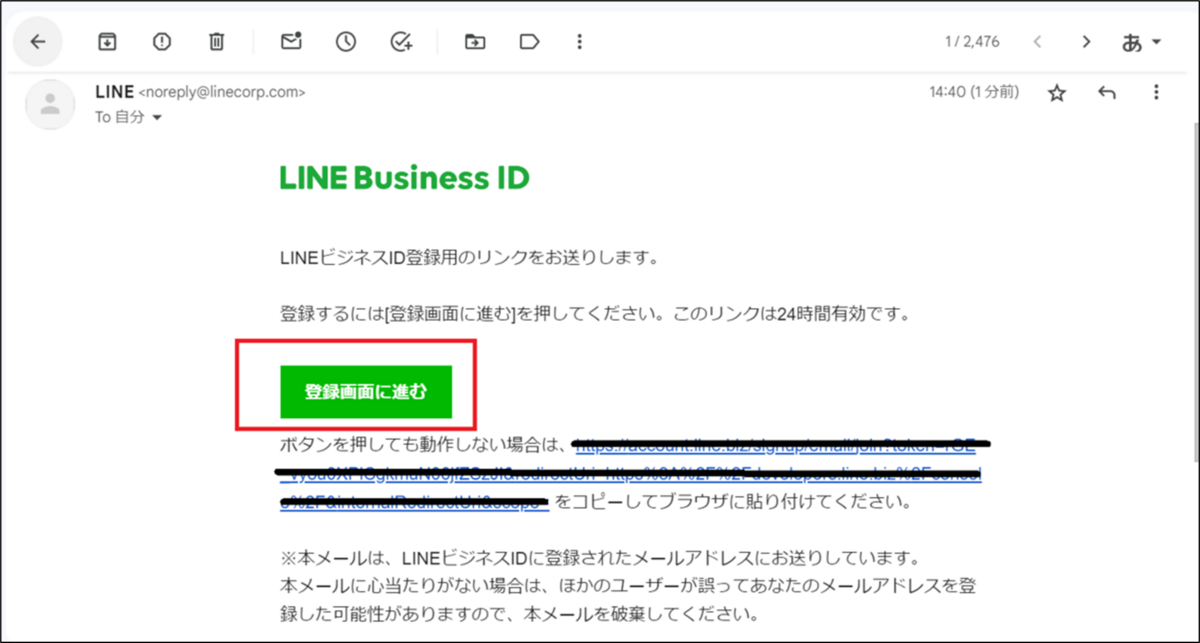Delete the email with trash icon

(216, 41)
